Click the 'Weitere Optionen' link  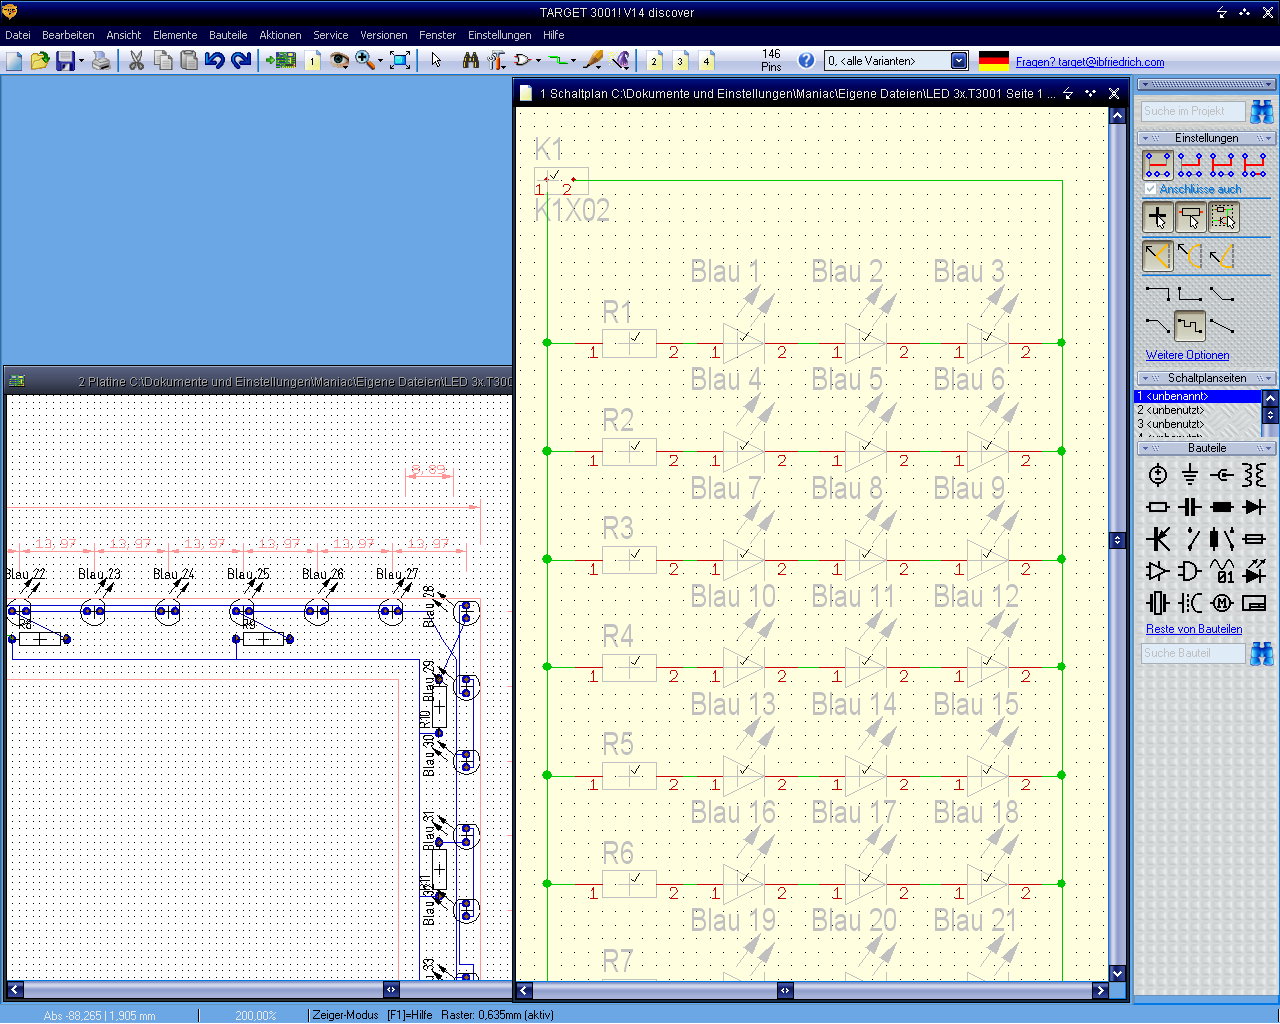(1187, 355)
